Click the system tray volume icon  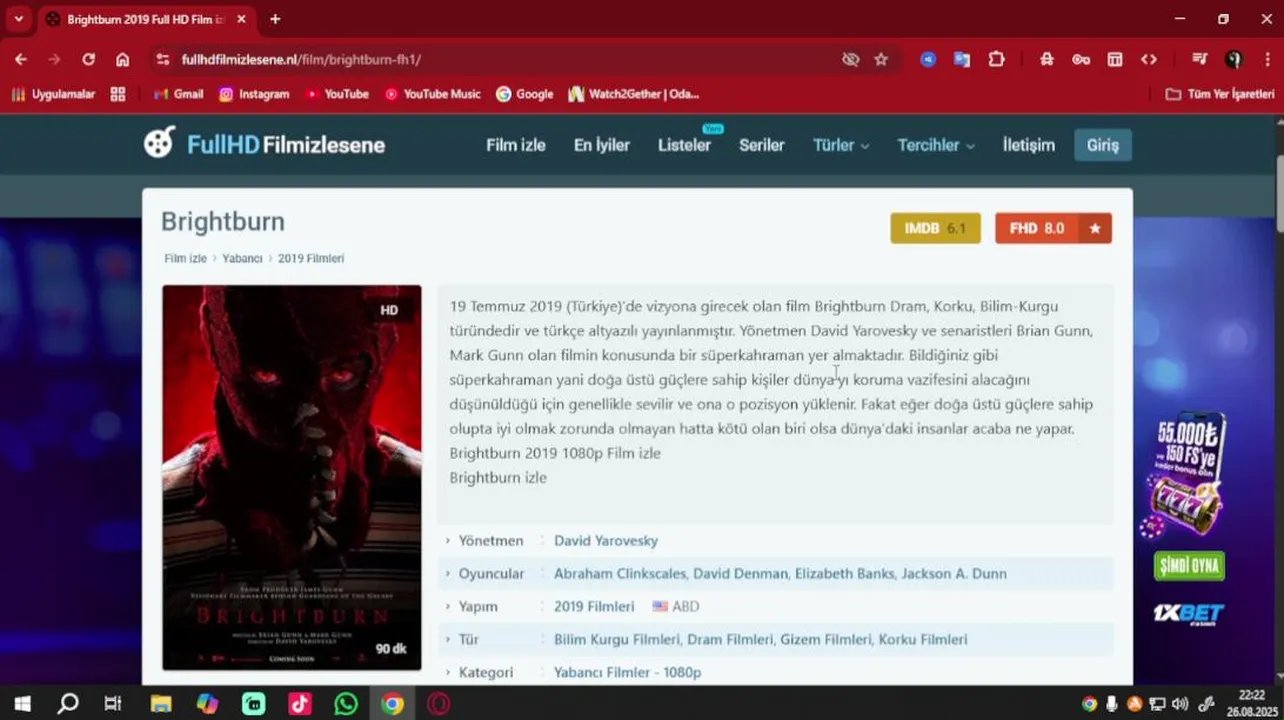click(x=1180, y=704)
